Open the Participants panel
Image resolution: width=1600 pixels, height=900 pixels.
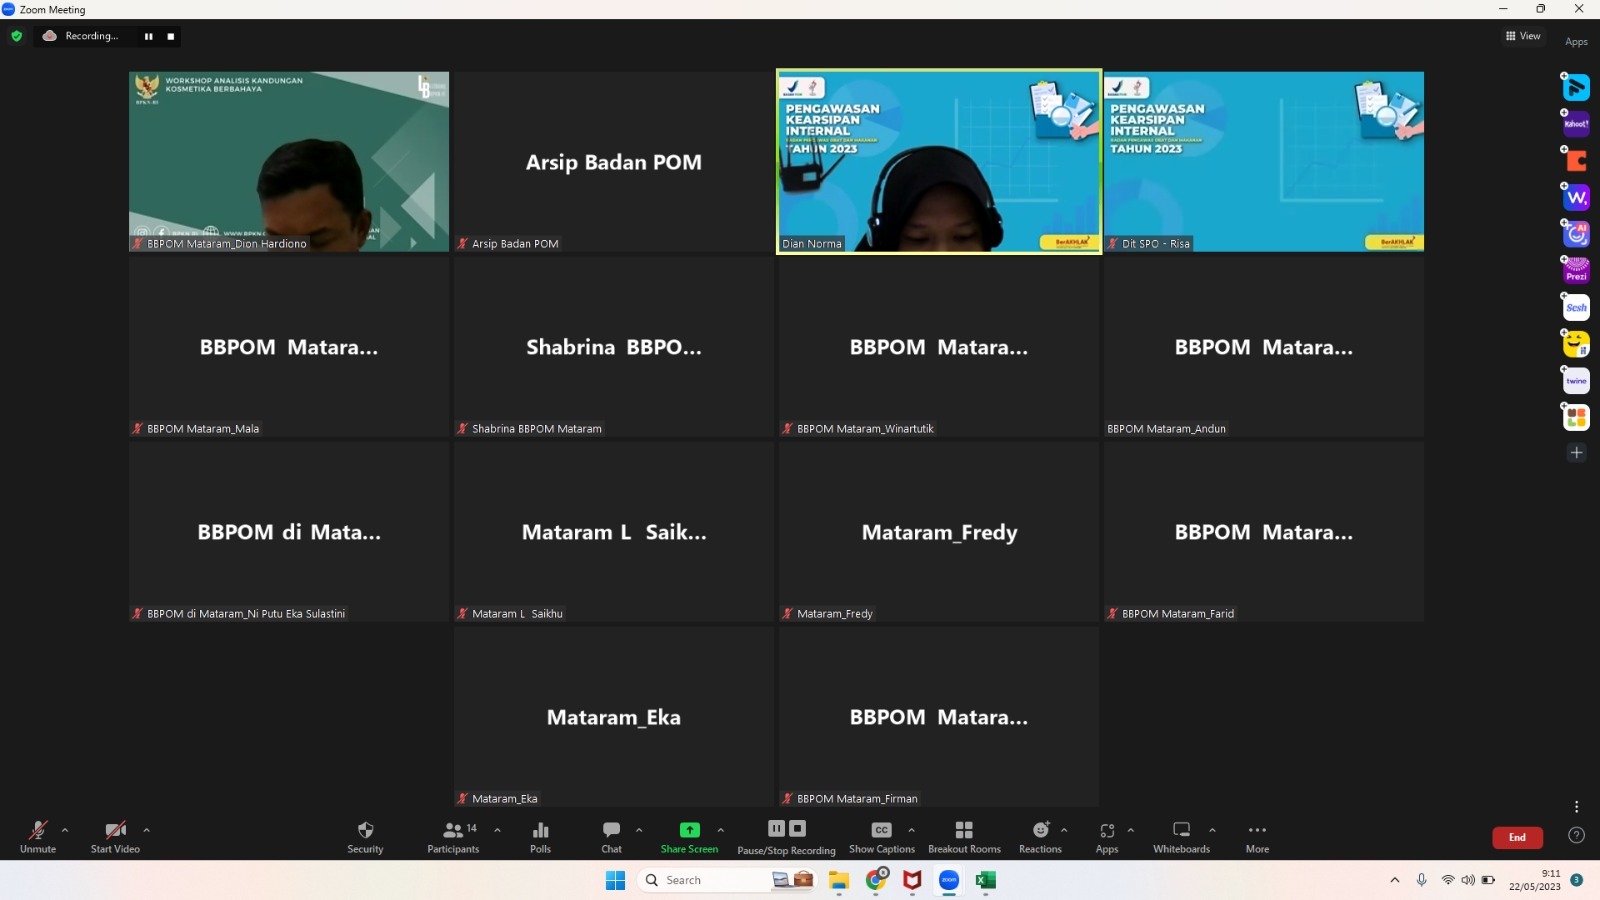point(453,836)
